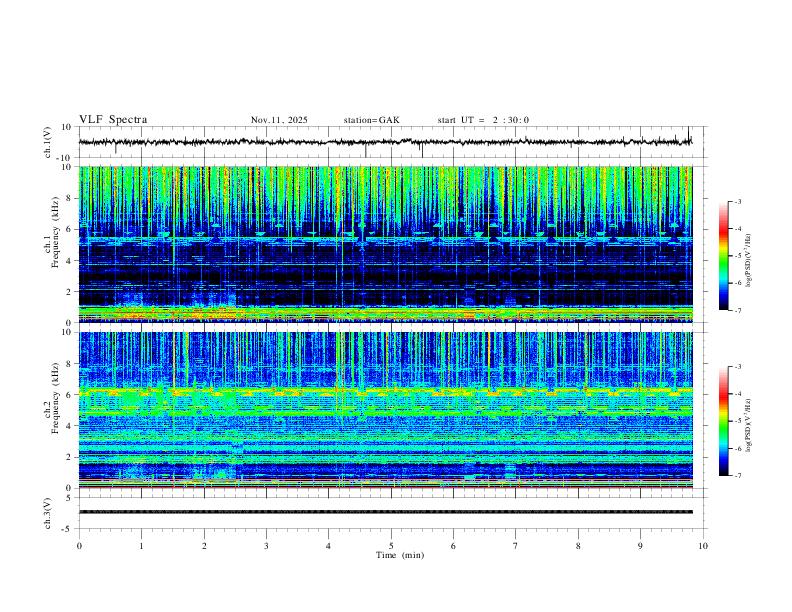Click time axis tick label "9"
Image resolution: width=792 pixels, height=612 pixels.
(640, 546)
